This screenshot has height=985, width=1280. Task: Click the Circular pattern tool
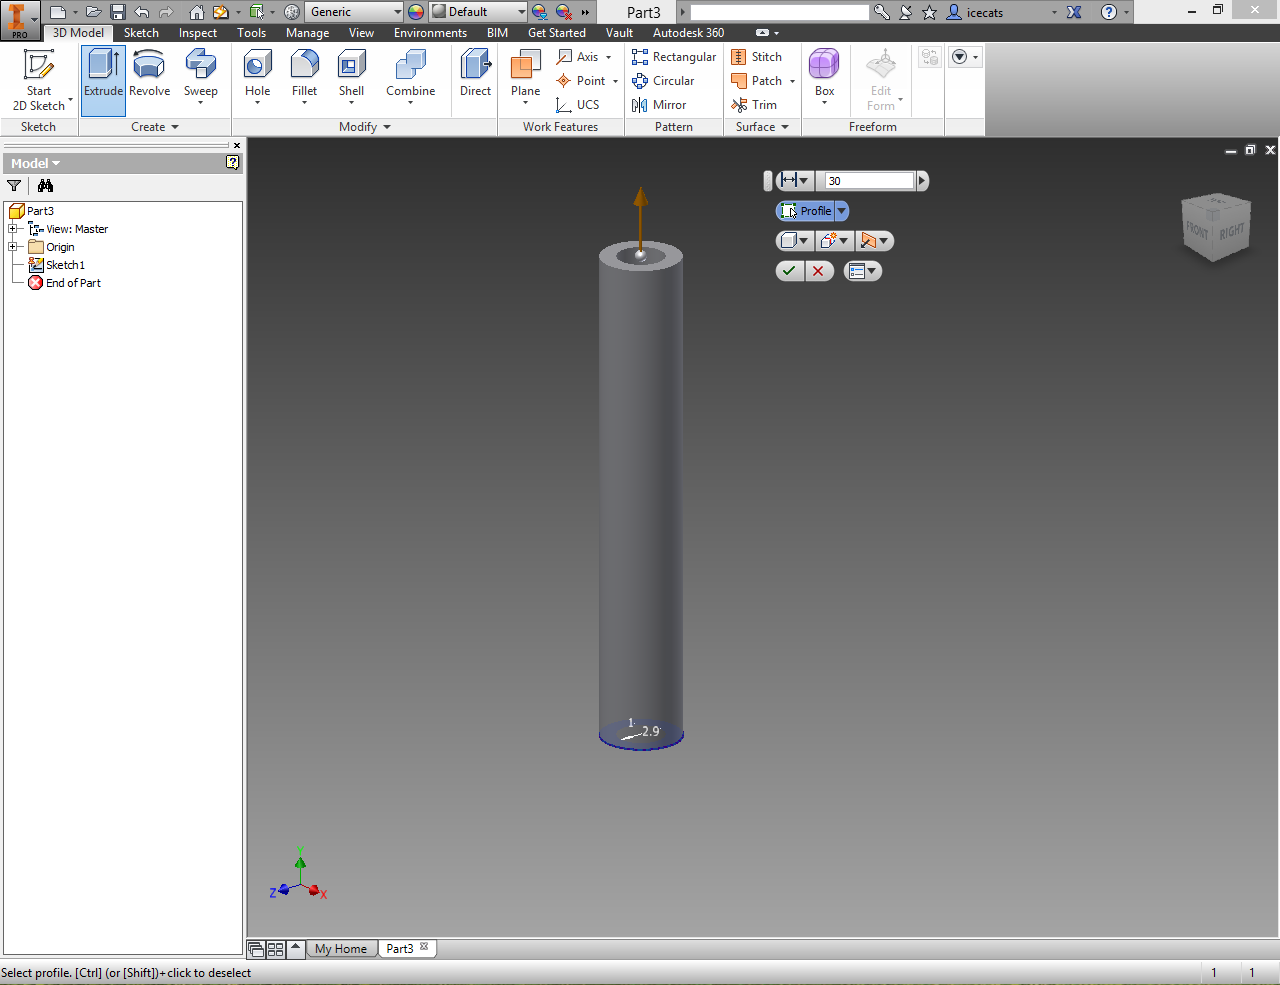(663, 81)
